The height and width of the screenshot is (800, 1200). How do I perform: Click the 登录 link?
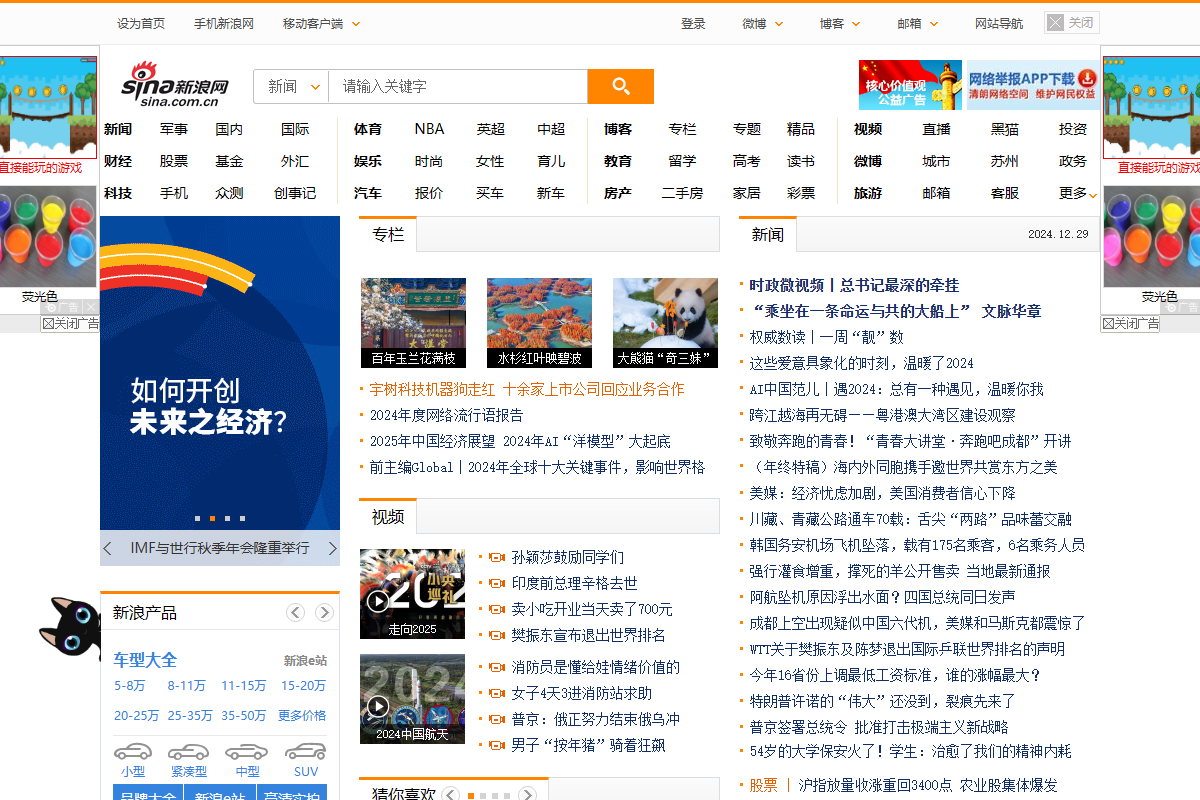pos(693,23)
